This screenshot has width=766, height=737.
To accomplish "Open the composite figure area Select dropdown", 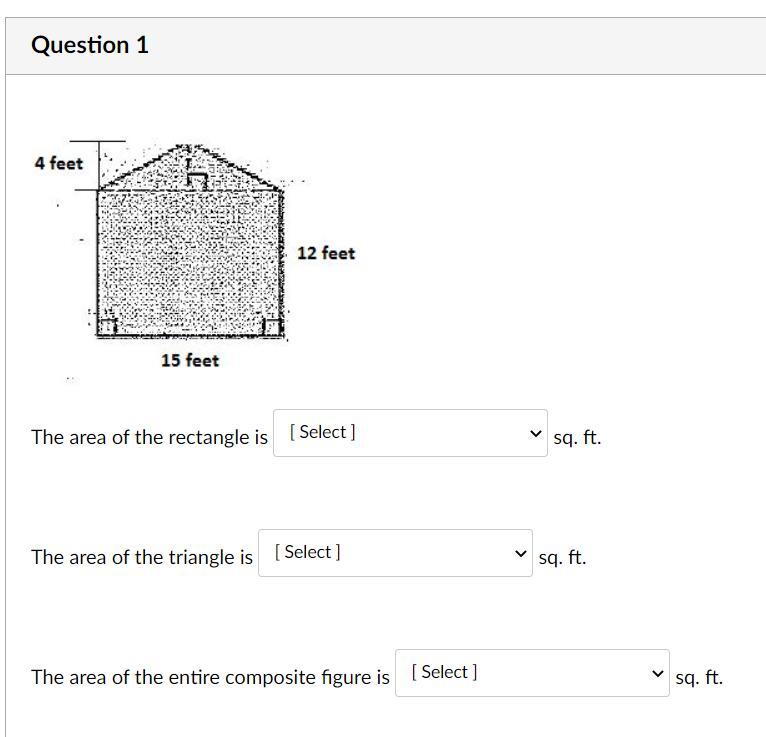I will coord(532,673).
